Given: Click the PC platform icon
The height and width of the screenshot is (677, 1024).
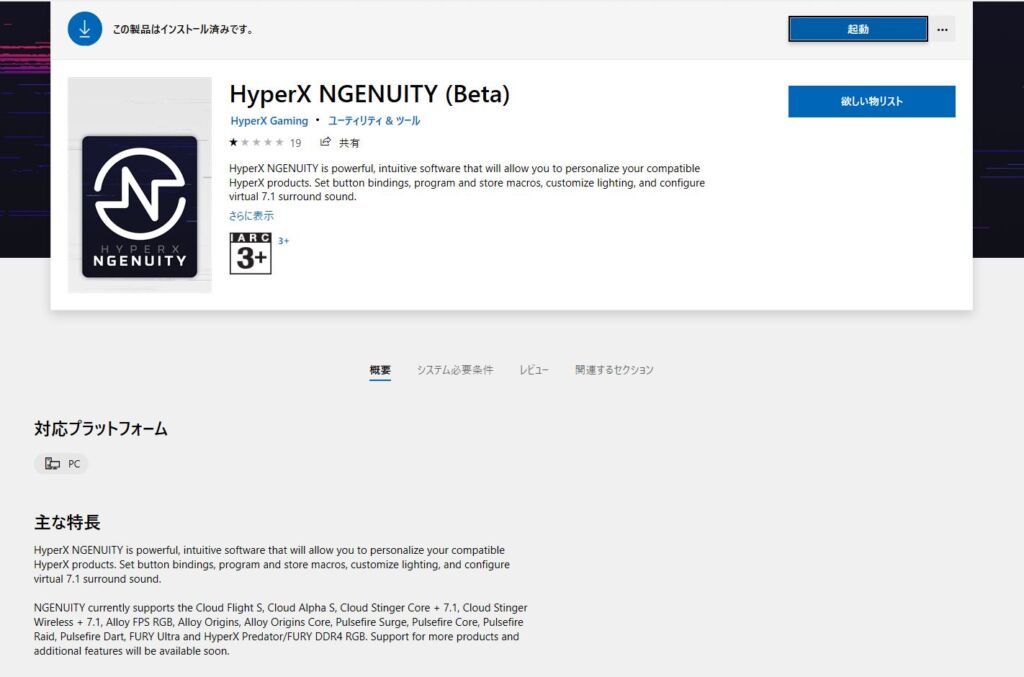Looking at the screenshot, I should 52,464.
